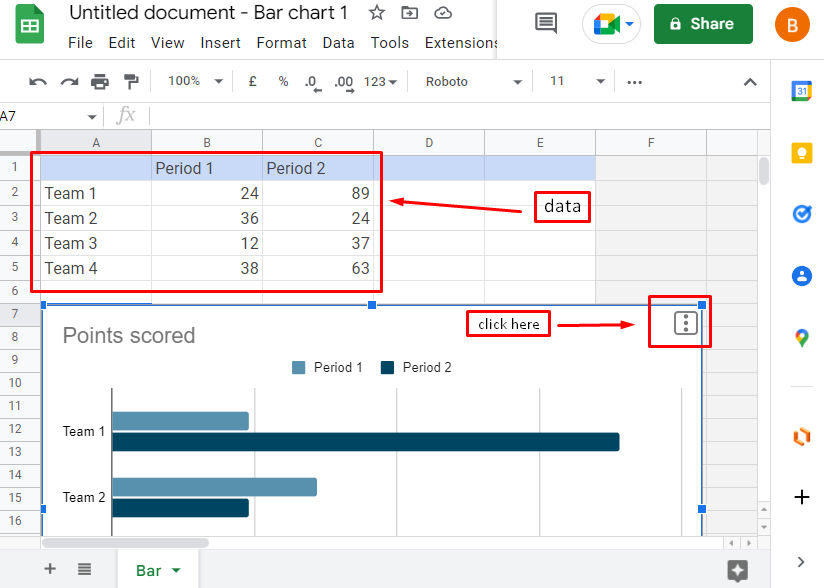Open the 123 number format dropdown
Viewport: 824px width, 588px height.
[x=380, y=82]
